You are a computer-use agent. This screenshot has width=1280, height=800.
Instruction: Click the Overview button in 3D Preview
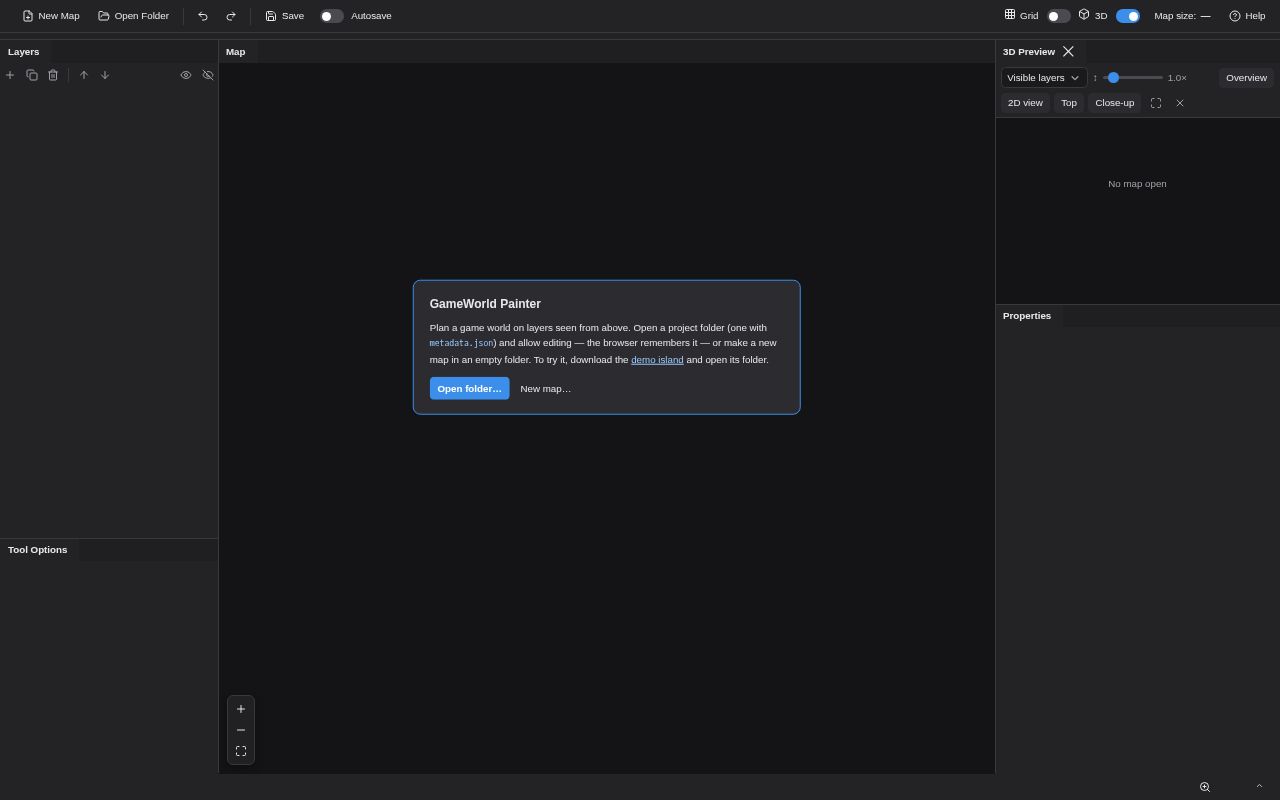1246,78
